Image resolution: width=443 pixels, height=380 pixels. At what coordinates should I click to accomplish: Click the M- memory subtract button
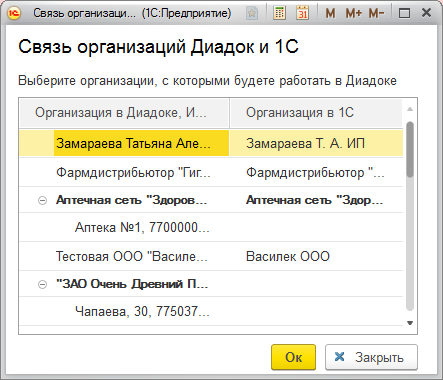click(376, 13)
